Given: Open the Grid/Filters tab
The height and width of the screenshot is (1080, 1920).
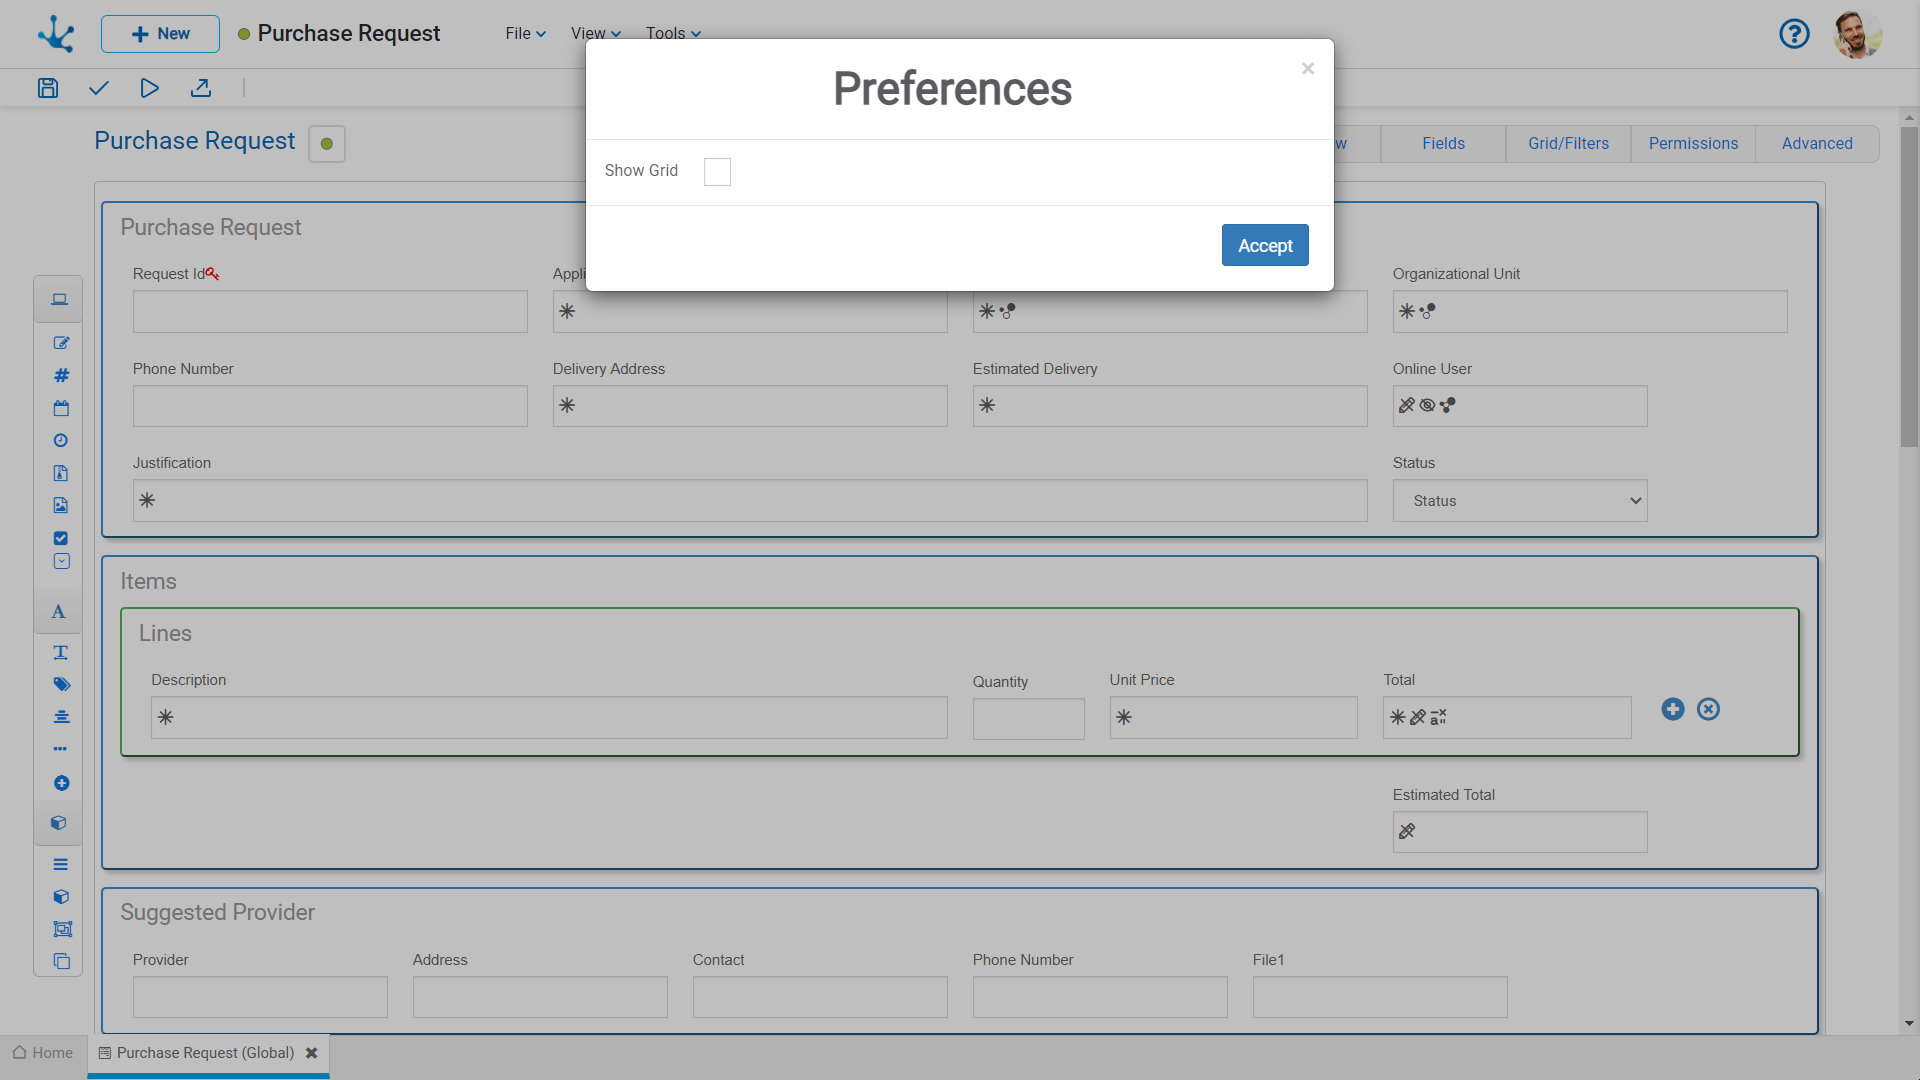Looking at the screenshot, I should pos(1567,143).
